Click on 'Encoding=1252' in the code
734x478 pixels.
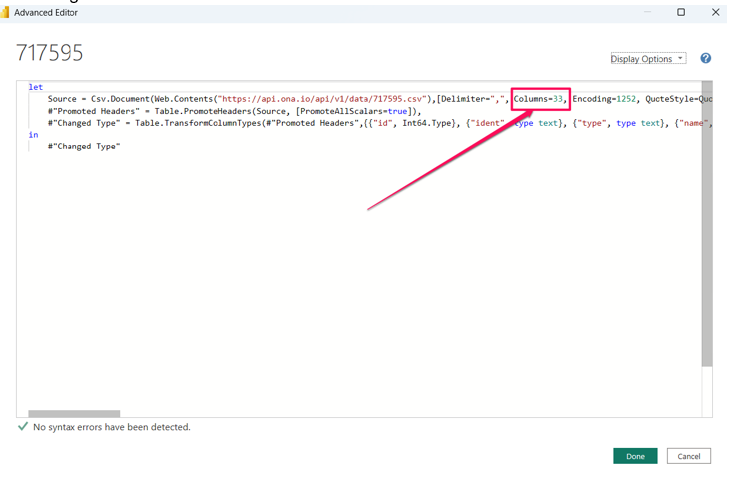click(604, 99)
